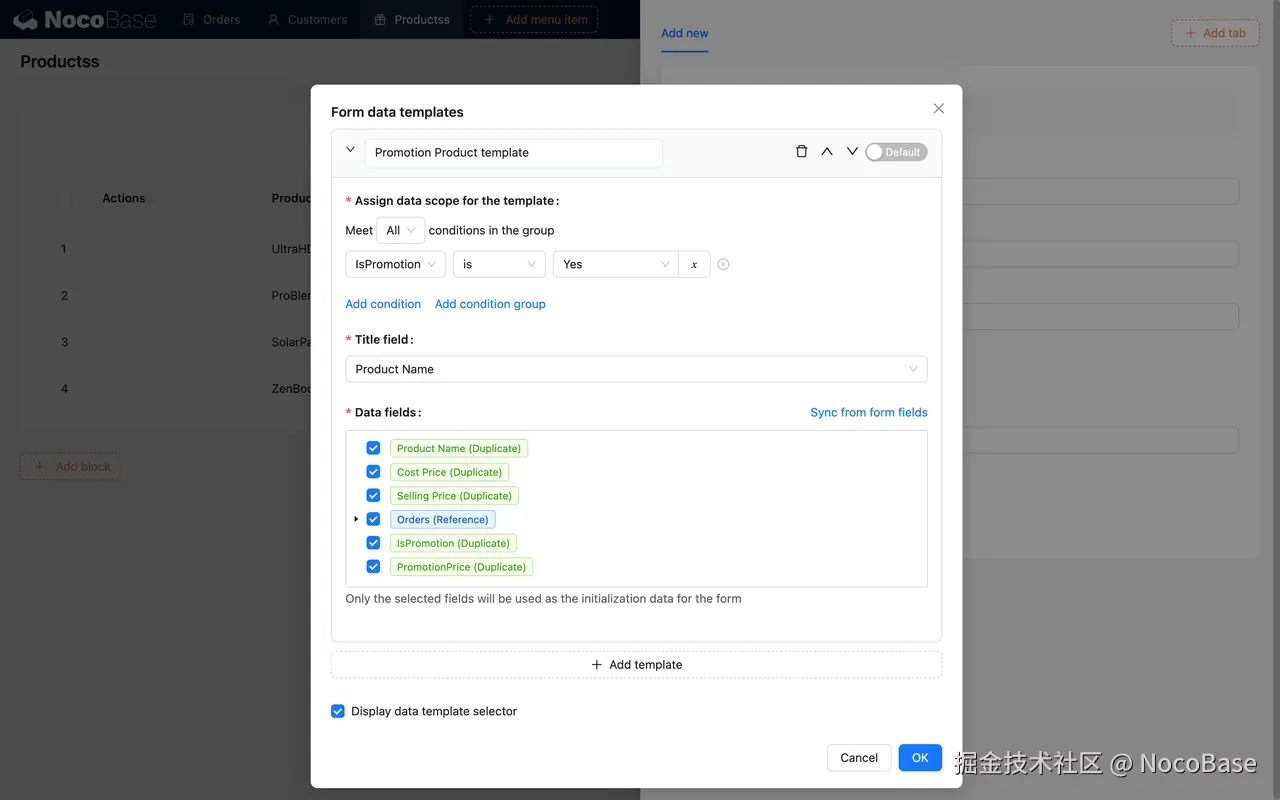Expand the Orders (Reference) field
This screenshot has height=800, width=1280.
[x=356, y=519]
